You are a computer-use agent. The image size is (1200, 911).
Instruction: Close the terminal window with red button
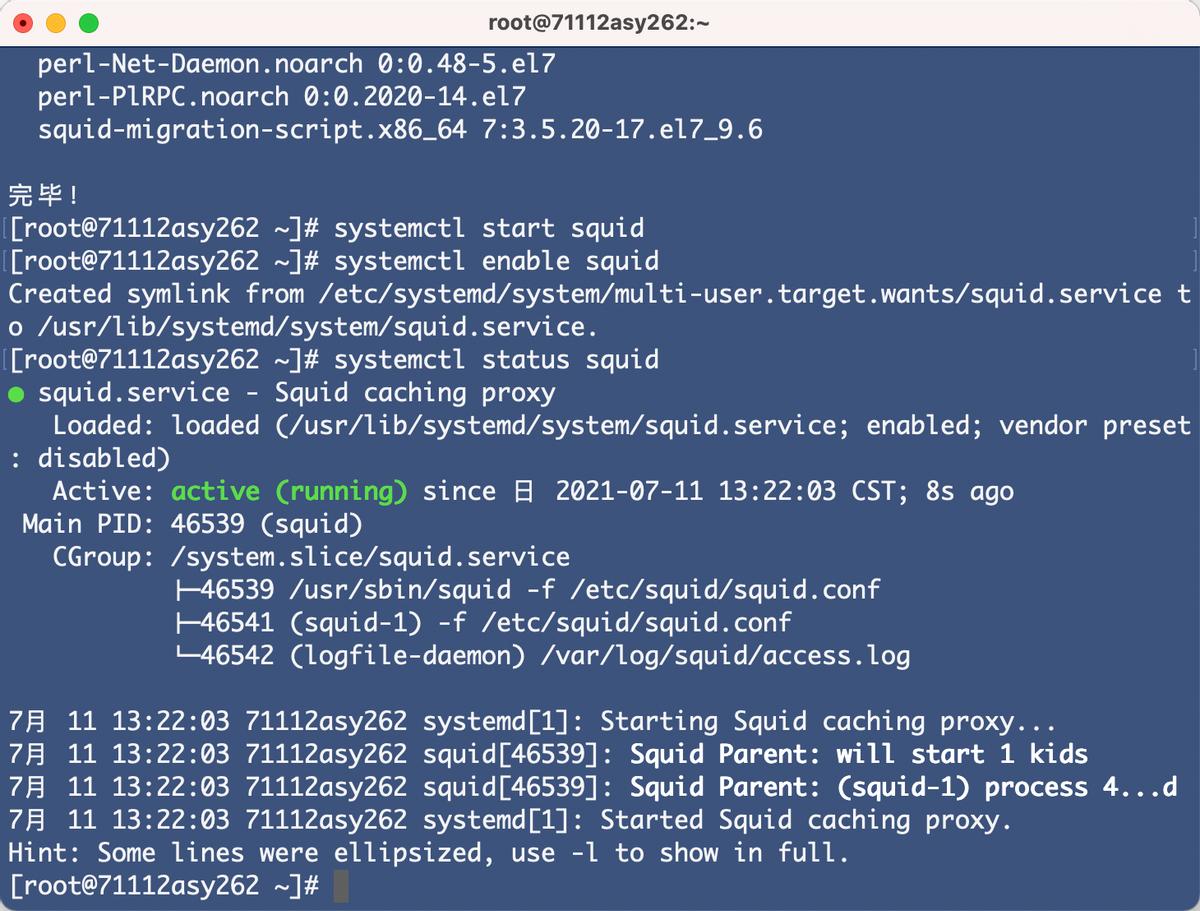(x=24, y=22)
